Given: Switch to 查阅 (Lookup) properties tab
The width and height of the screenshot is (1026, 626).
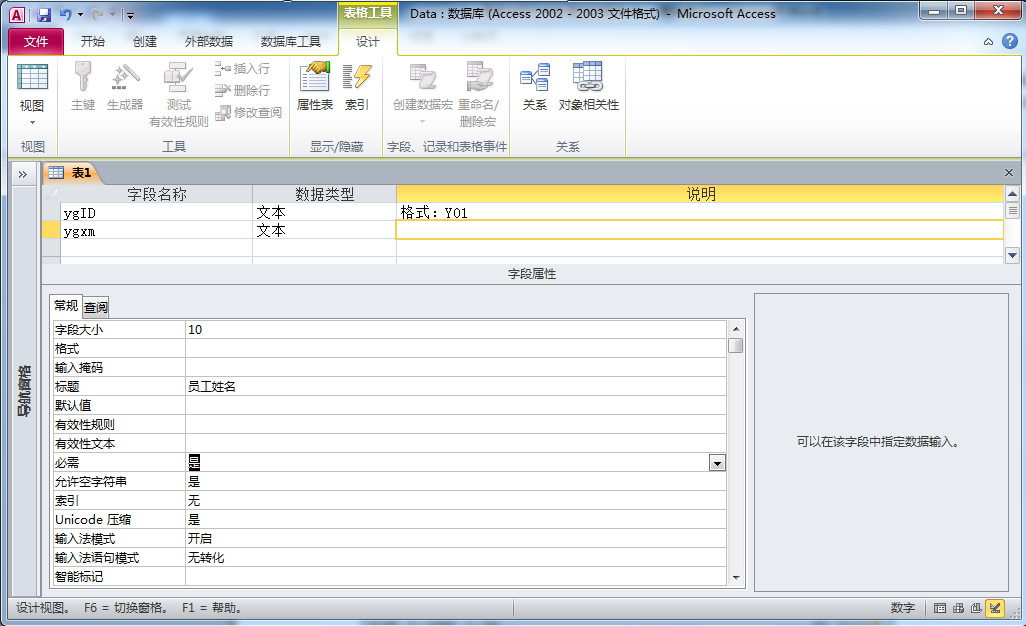Looking at the screenshot, I should [x=96, y=307].
